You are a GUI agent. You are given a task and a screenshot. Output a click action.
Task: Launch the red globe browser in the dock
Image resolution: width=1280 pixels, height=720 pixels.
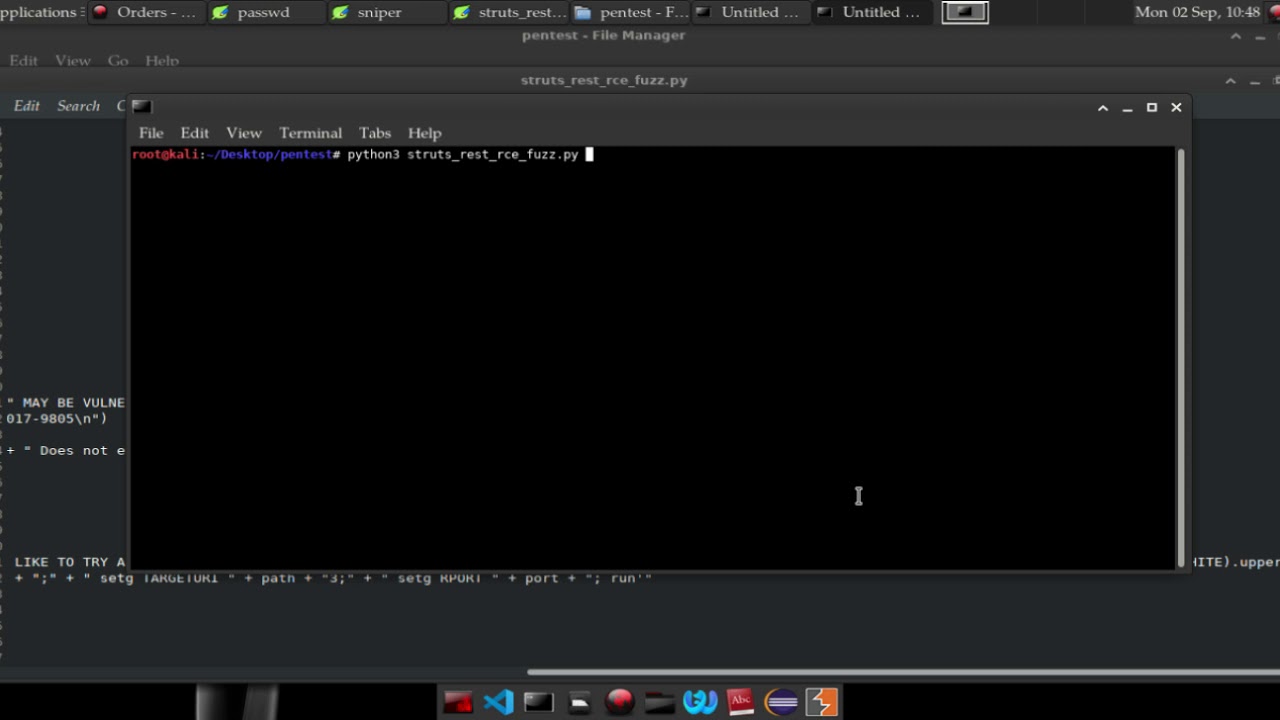(620, 702)
